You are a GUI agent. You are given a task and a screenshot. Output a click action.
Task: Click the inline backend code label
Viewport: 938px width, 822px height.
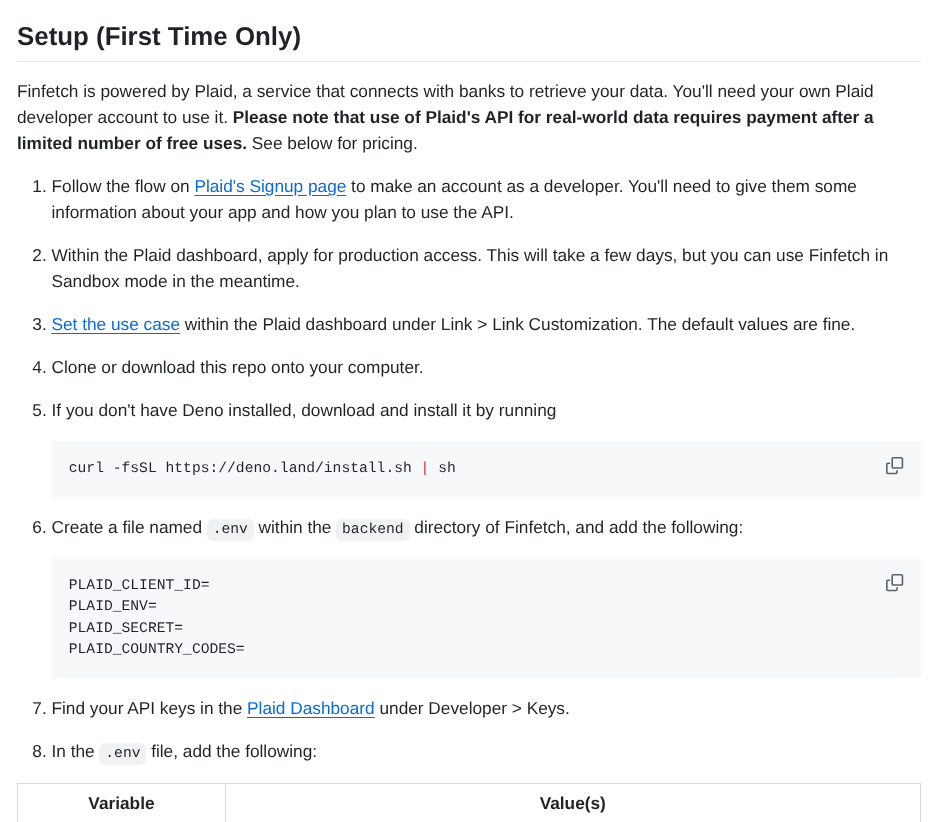coord(373,528)
